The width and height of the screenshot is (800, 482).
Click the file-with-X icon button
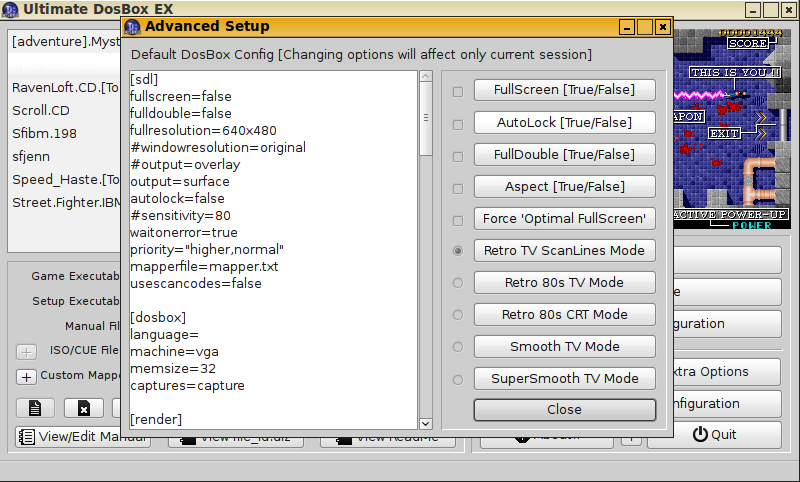tap(84, 408)
